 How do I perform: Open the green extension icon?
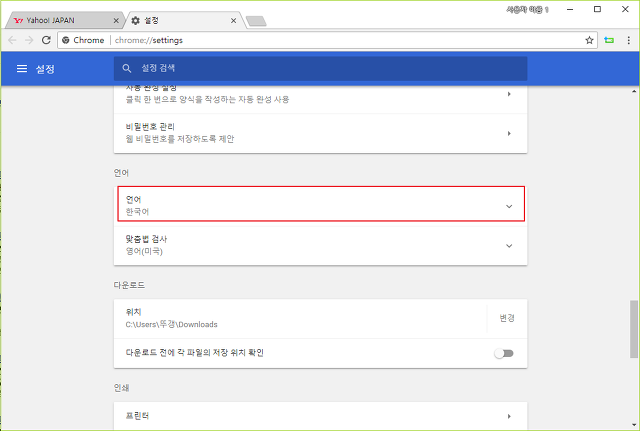(609, 40)
